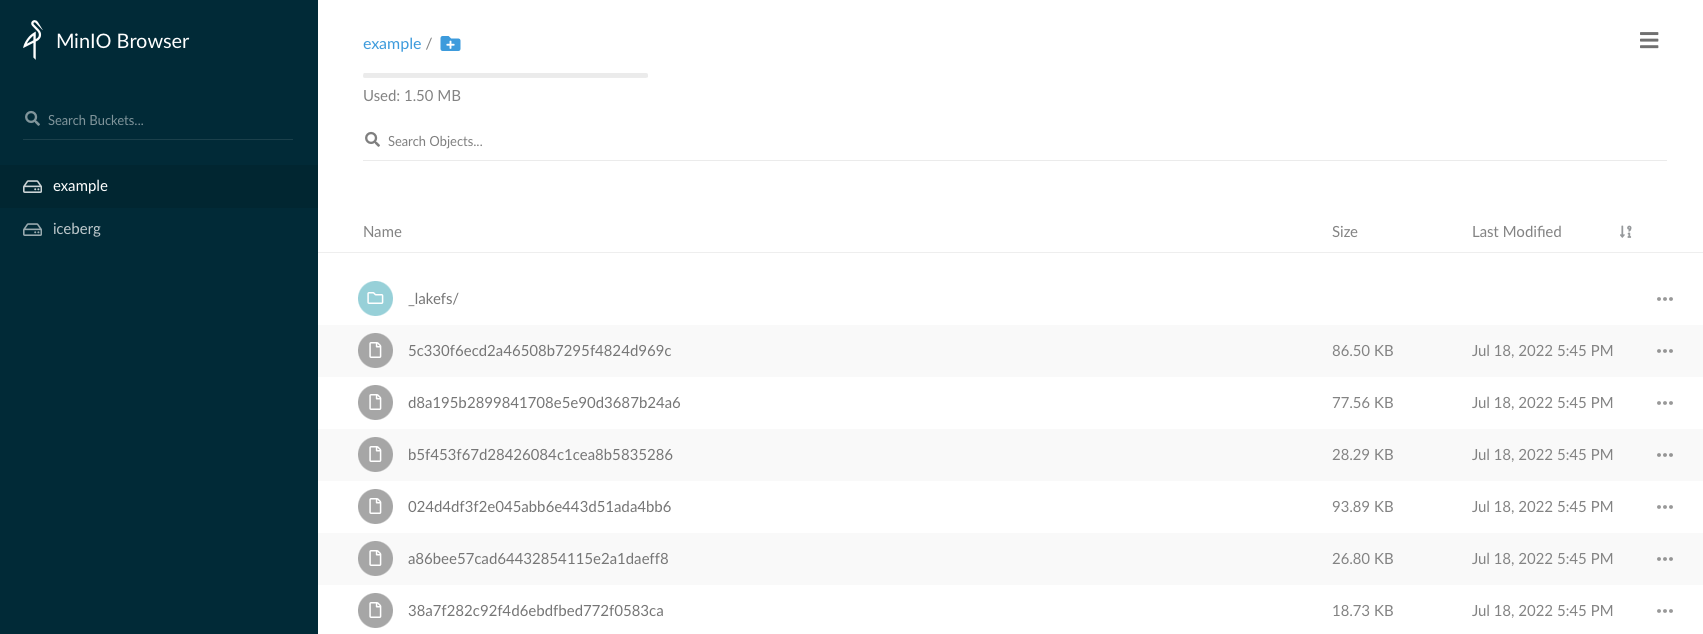The height and width of the screenshot is (634, 1703).
Task: Toggle the sort order icon beside Last Modified
Action: point(1625,232)
